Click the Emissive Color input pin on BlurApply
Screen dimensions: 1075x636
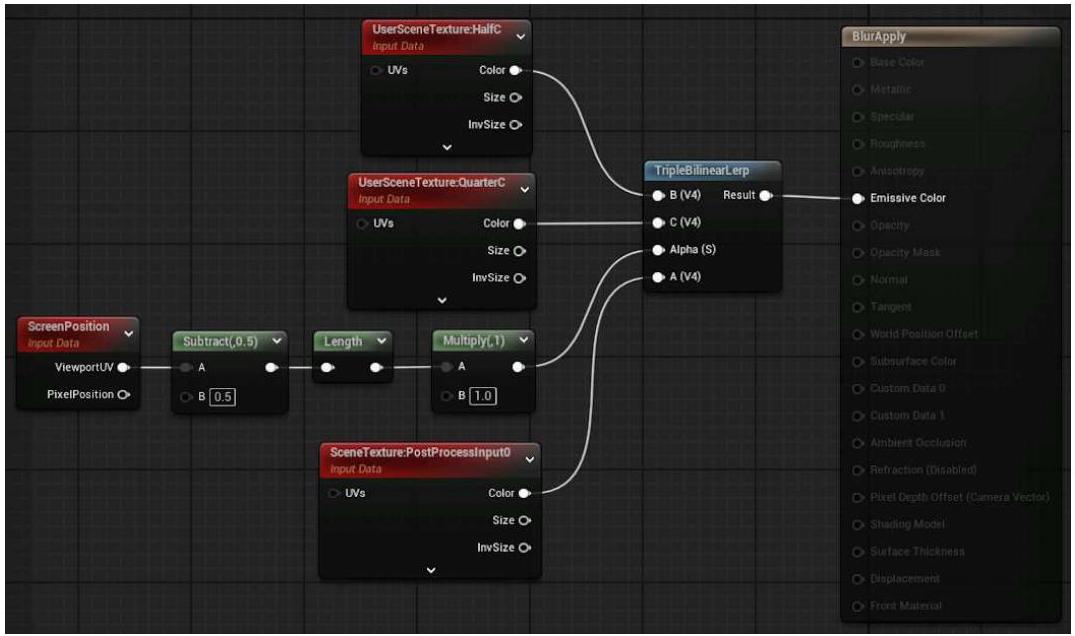(857, 198)
